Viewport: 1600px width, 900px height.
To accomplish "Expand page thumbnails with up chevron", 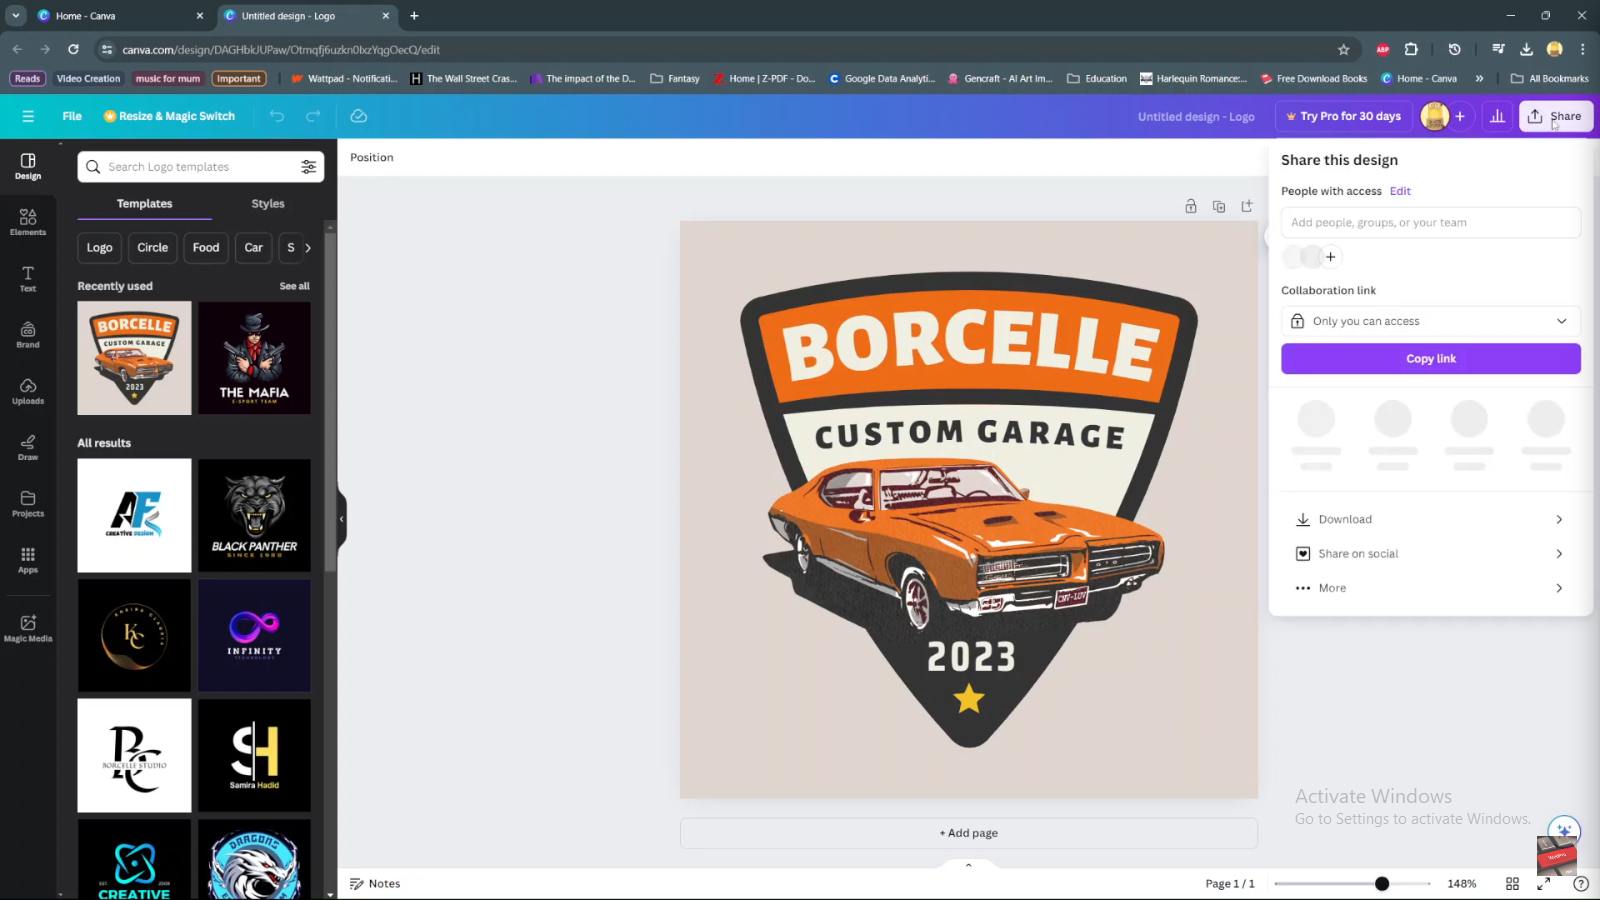I will [x=968, y=865].
